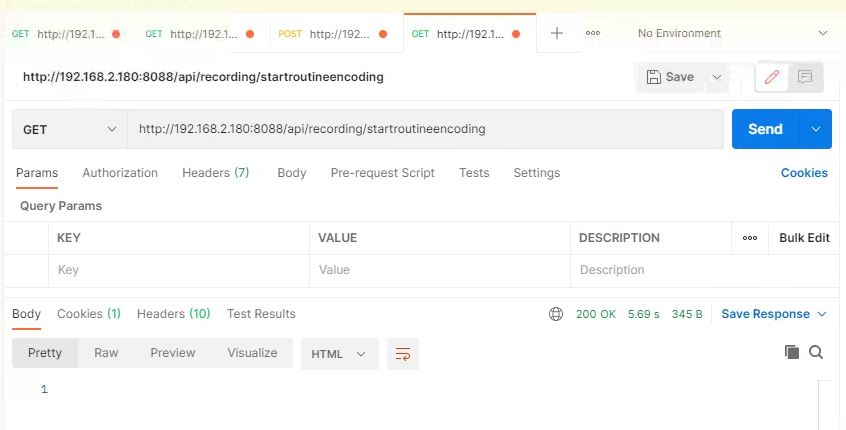Open the comments icon panel
The image size is (846, 430).
(x=805, y=77)
